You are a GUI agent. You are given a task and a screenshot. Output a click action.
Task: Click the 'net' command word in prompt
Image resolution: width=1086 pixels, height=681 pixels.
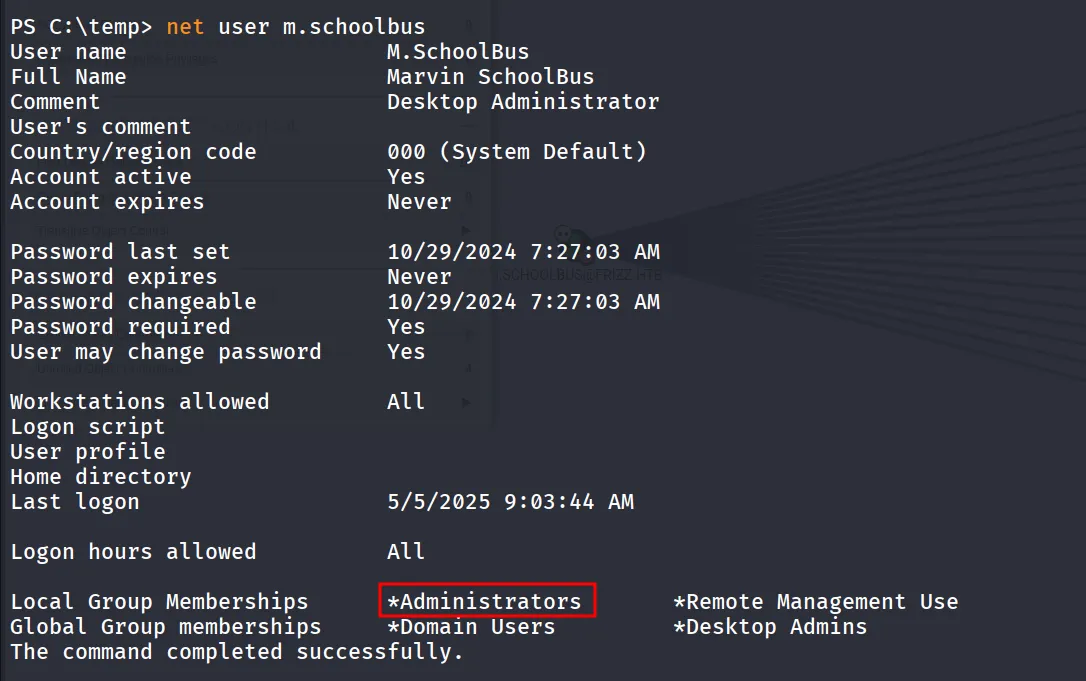click(x=185, y=27)
